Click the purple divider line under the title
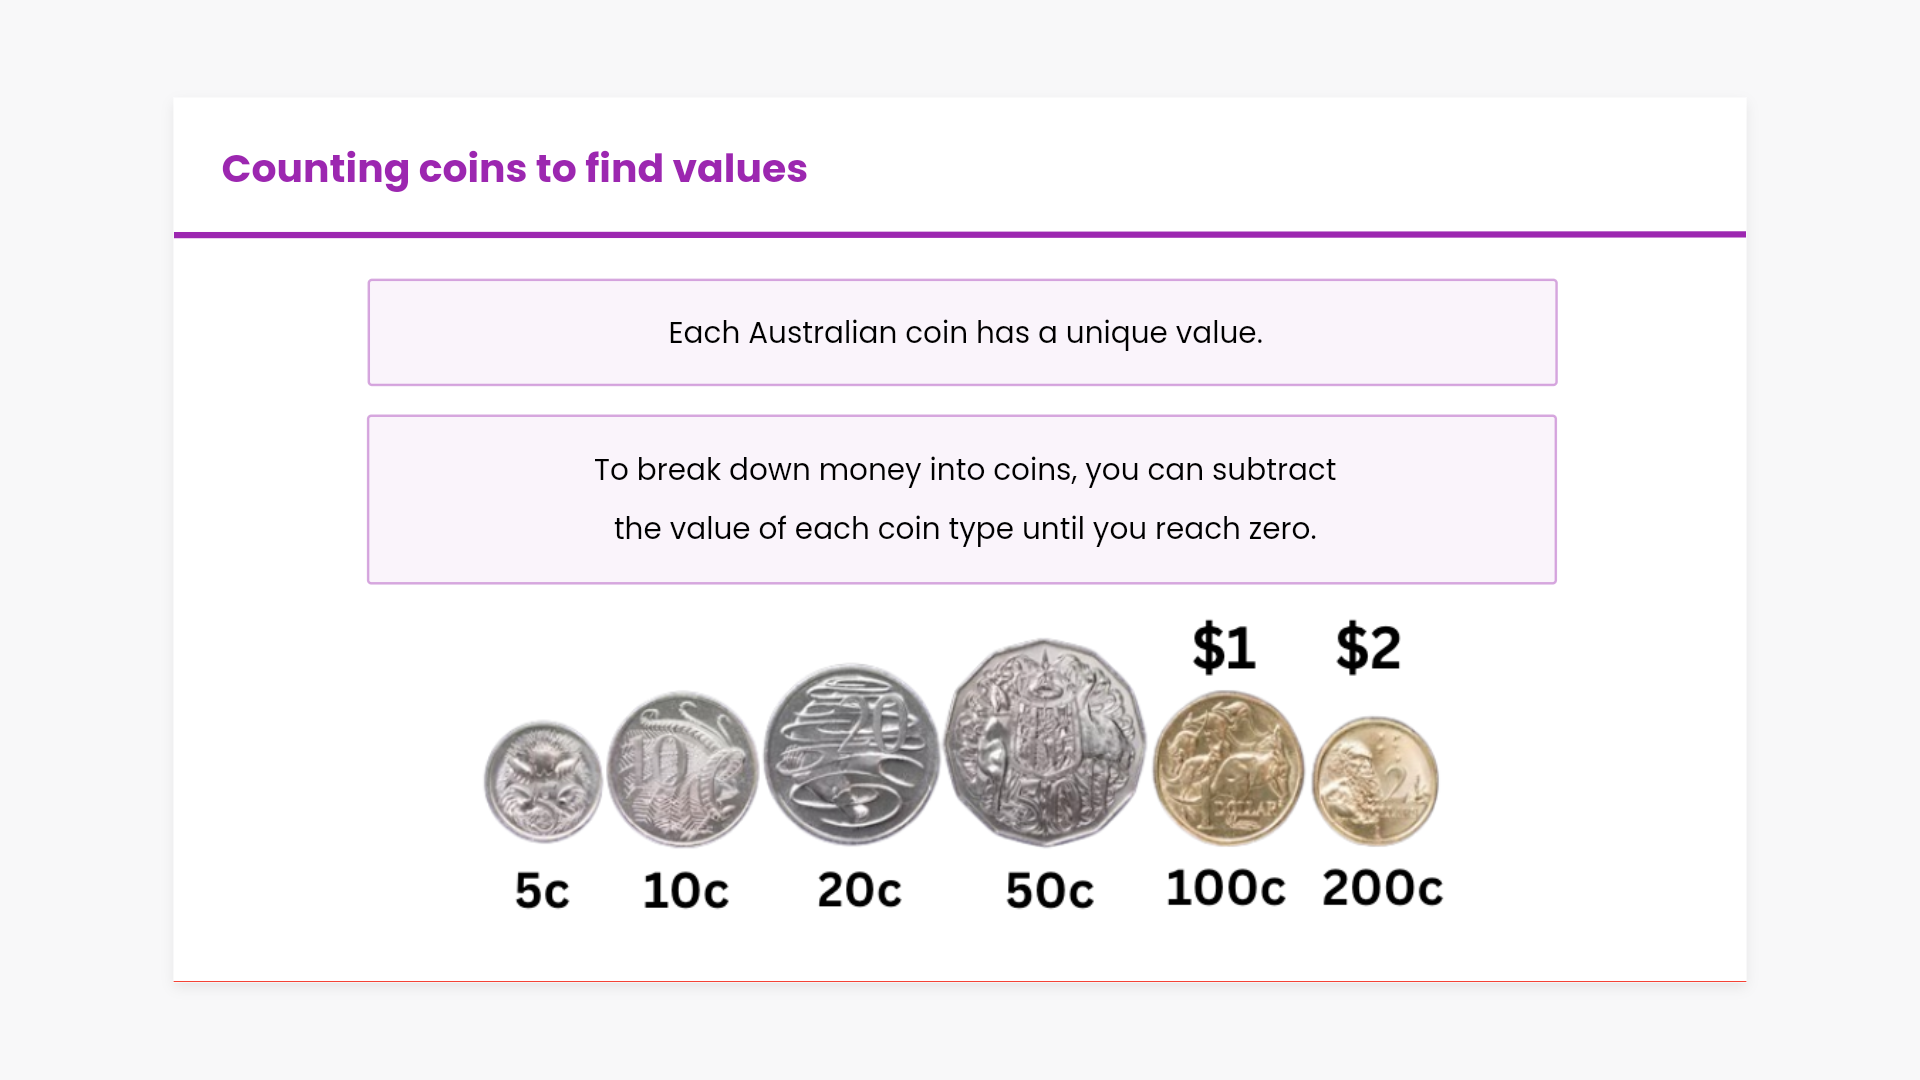Screen dimensions: 1920x1080 [960, 235]
